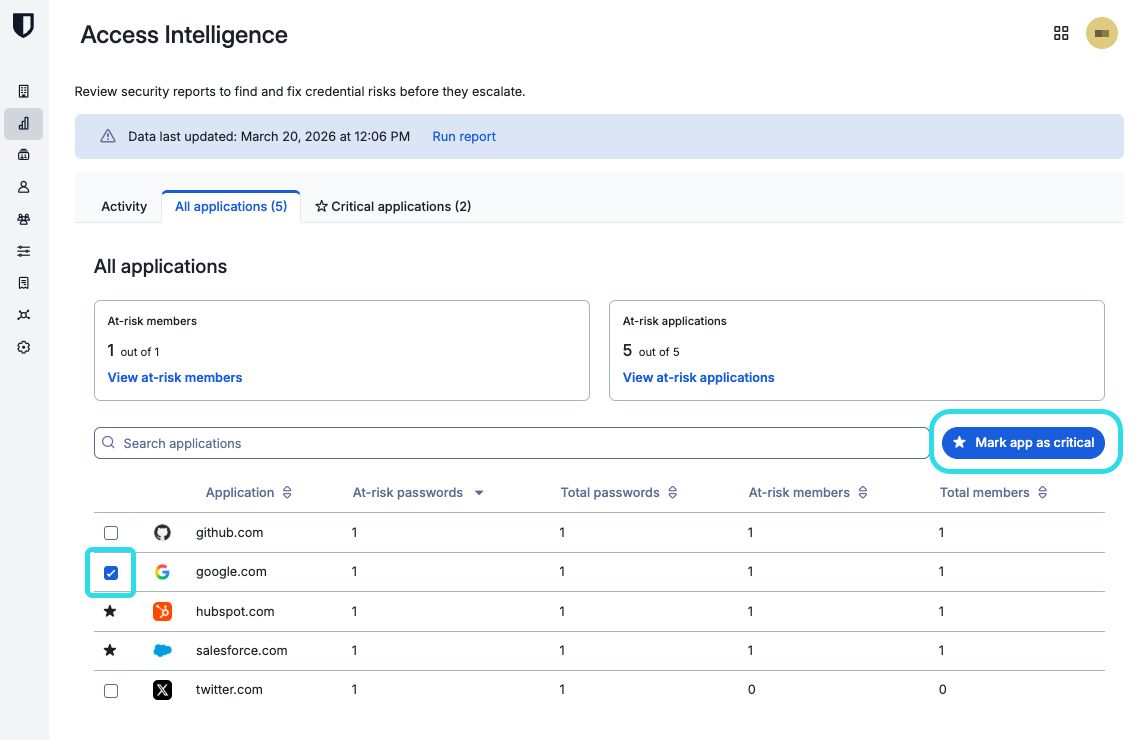Screen dimensions: 1146x740
Task: Click the Run report link
Action: [464, 136]
